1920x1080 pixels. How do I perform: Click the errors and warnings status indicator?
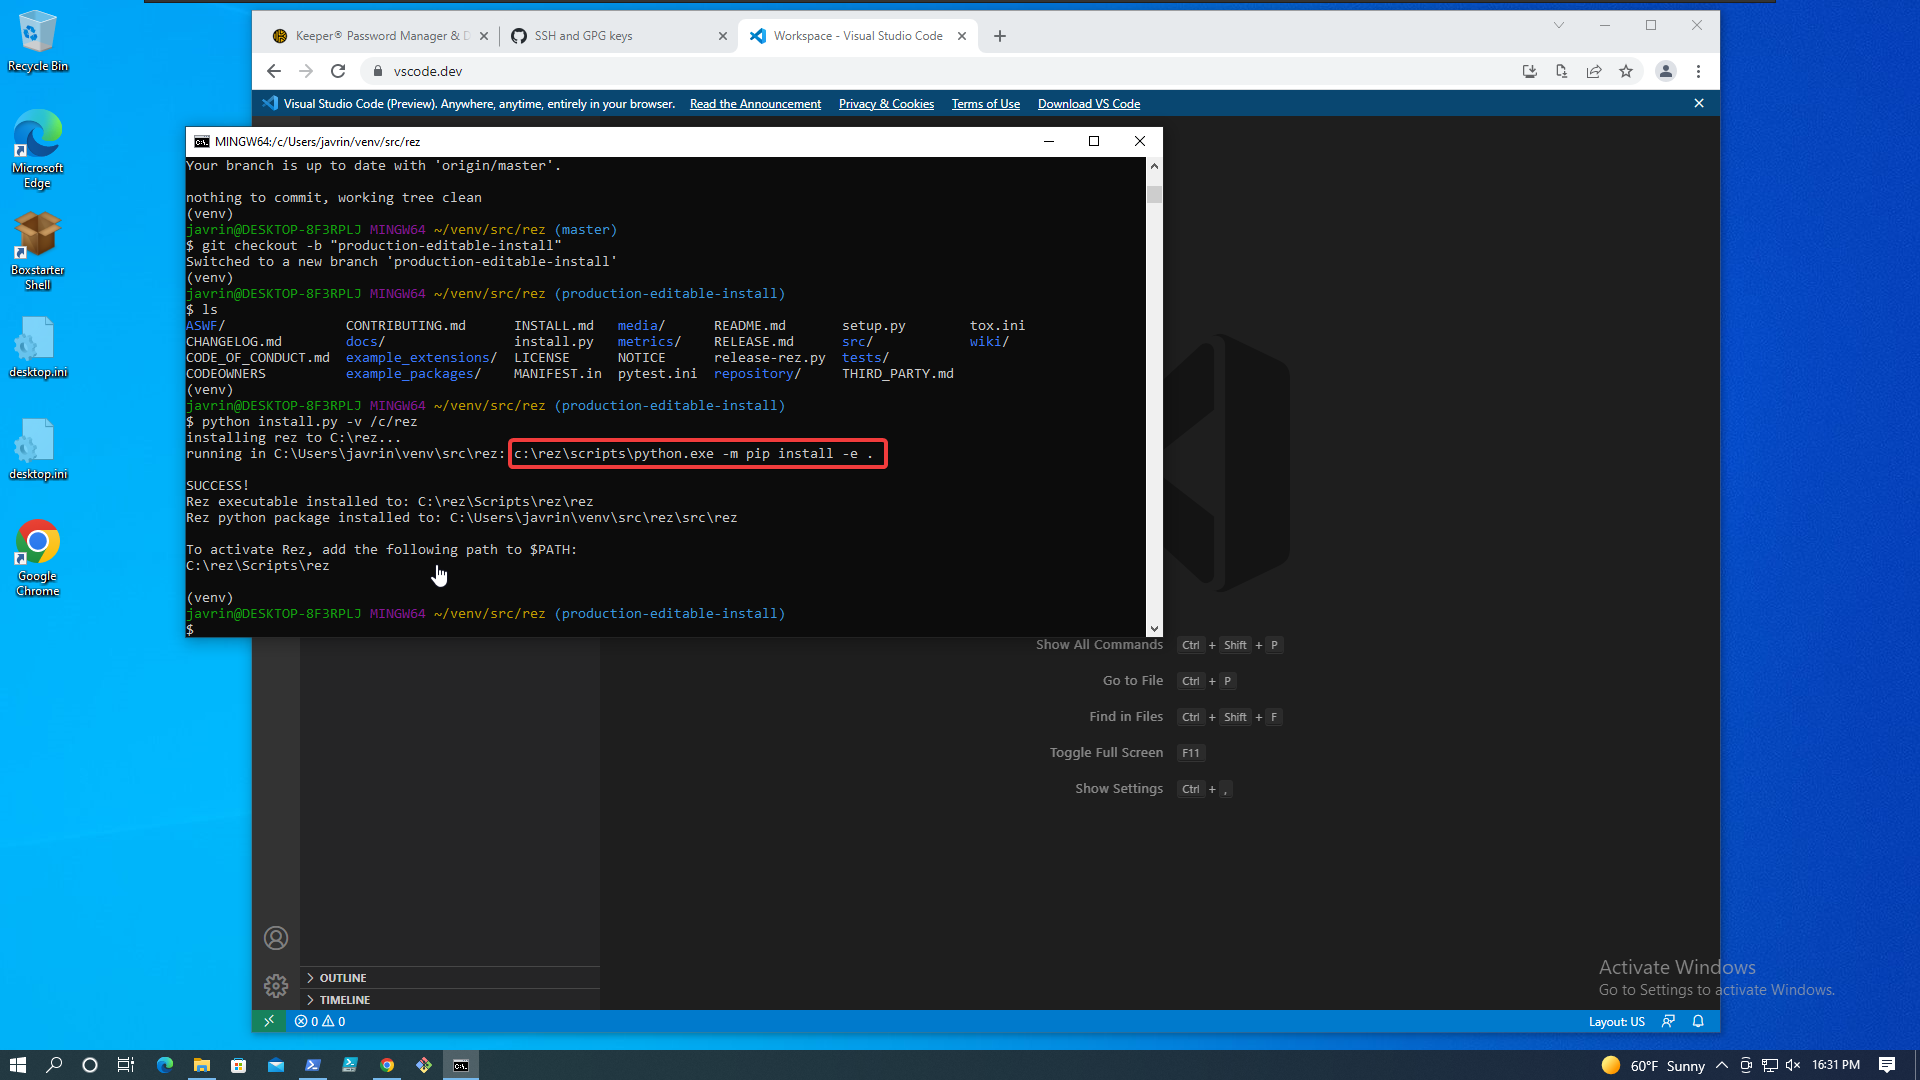click(320, 1021)
